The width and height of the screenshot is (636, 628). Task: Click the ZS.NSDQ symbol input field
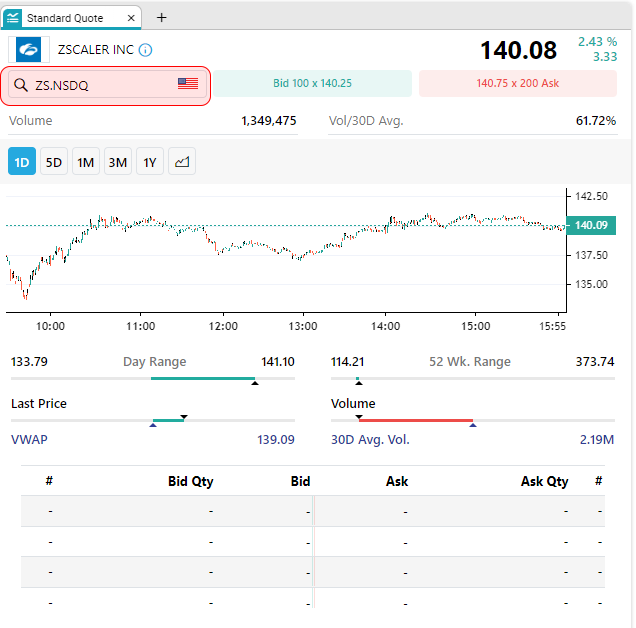100,85
